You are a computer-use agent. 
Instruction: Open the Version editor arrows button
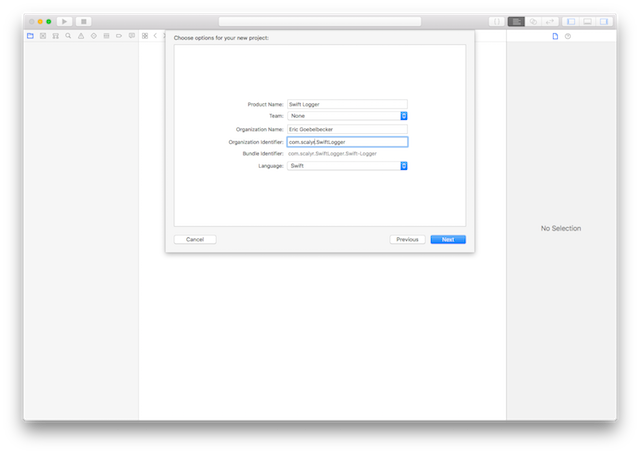(x=549, y=21)
